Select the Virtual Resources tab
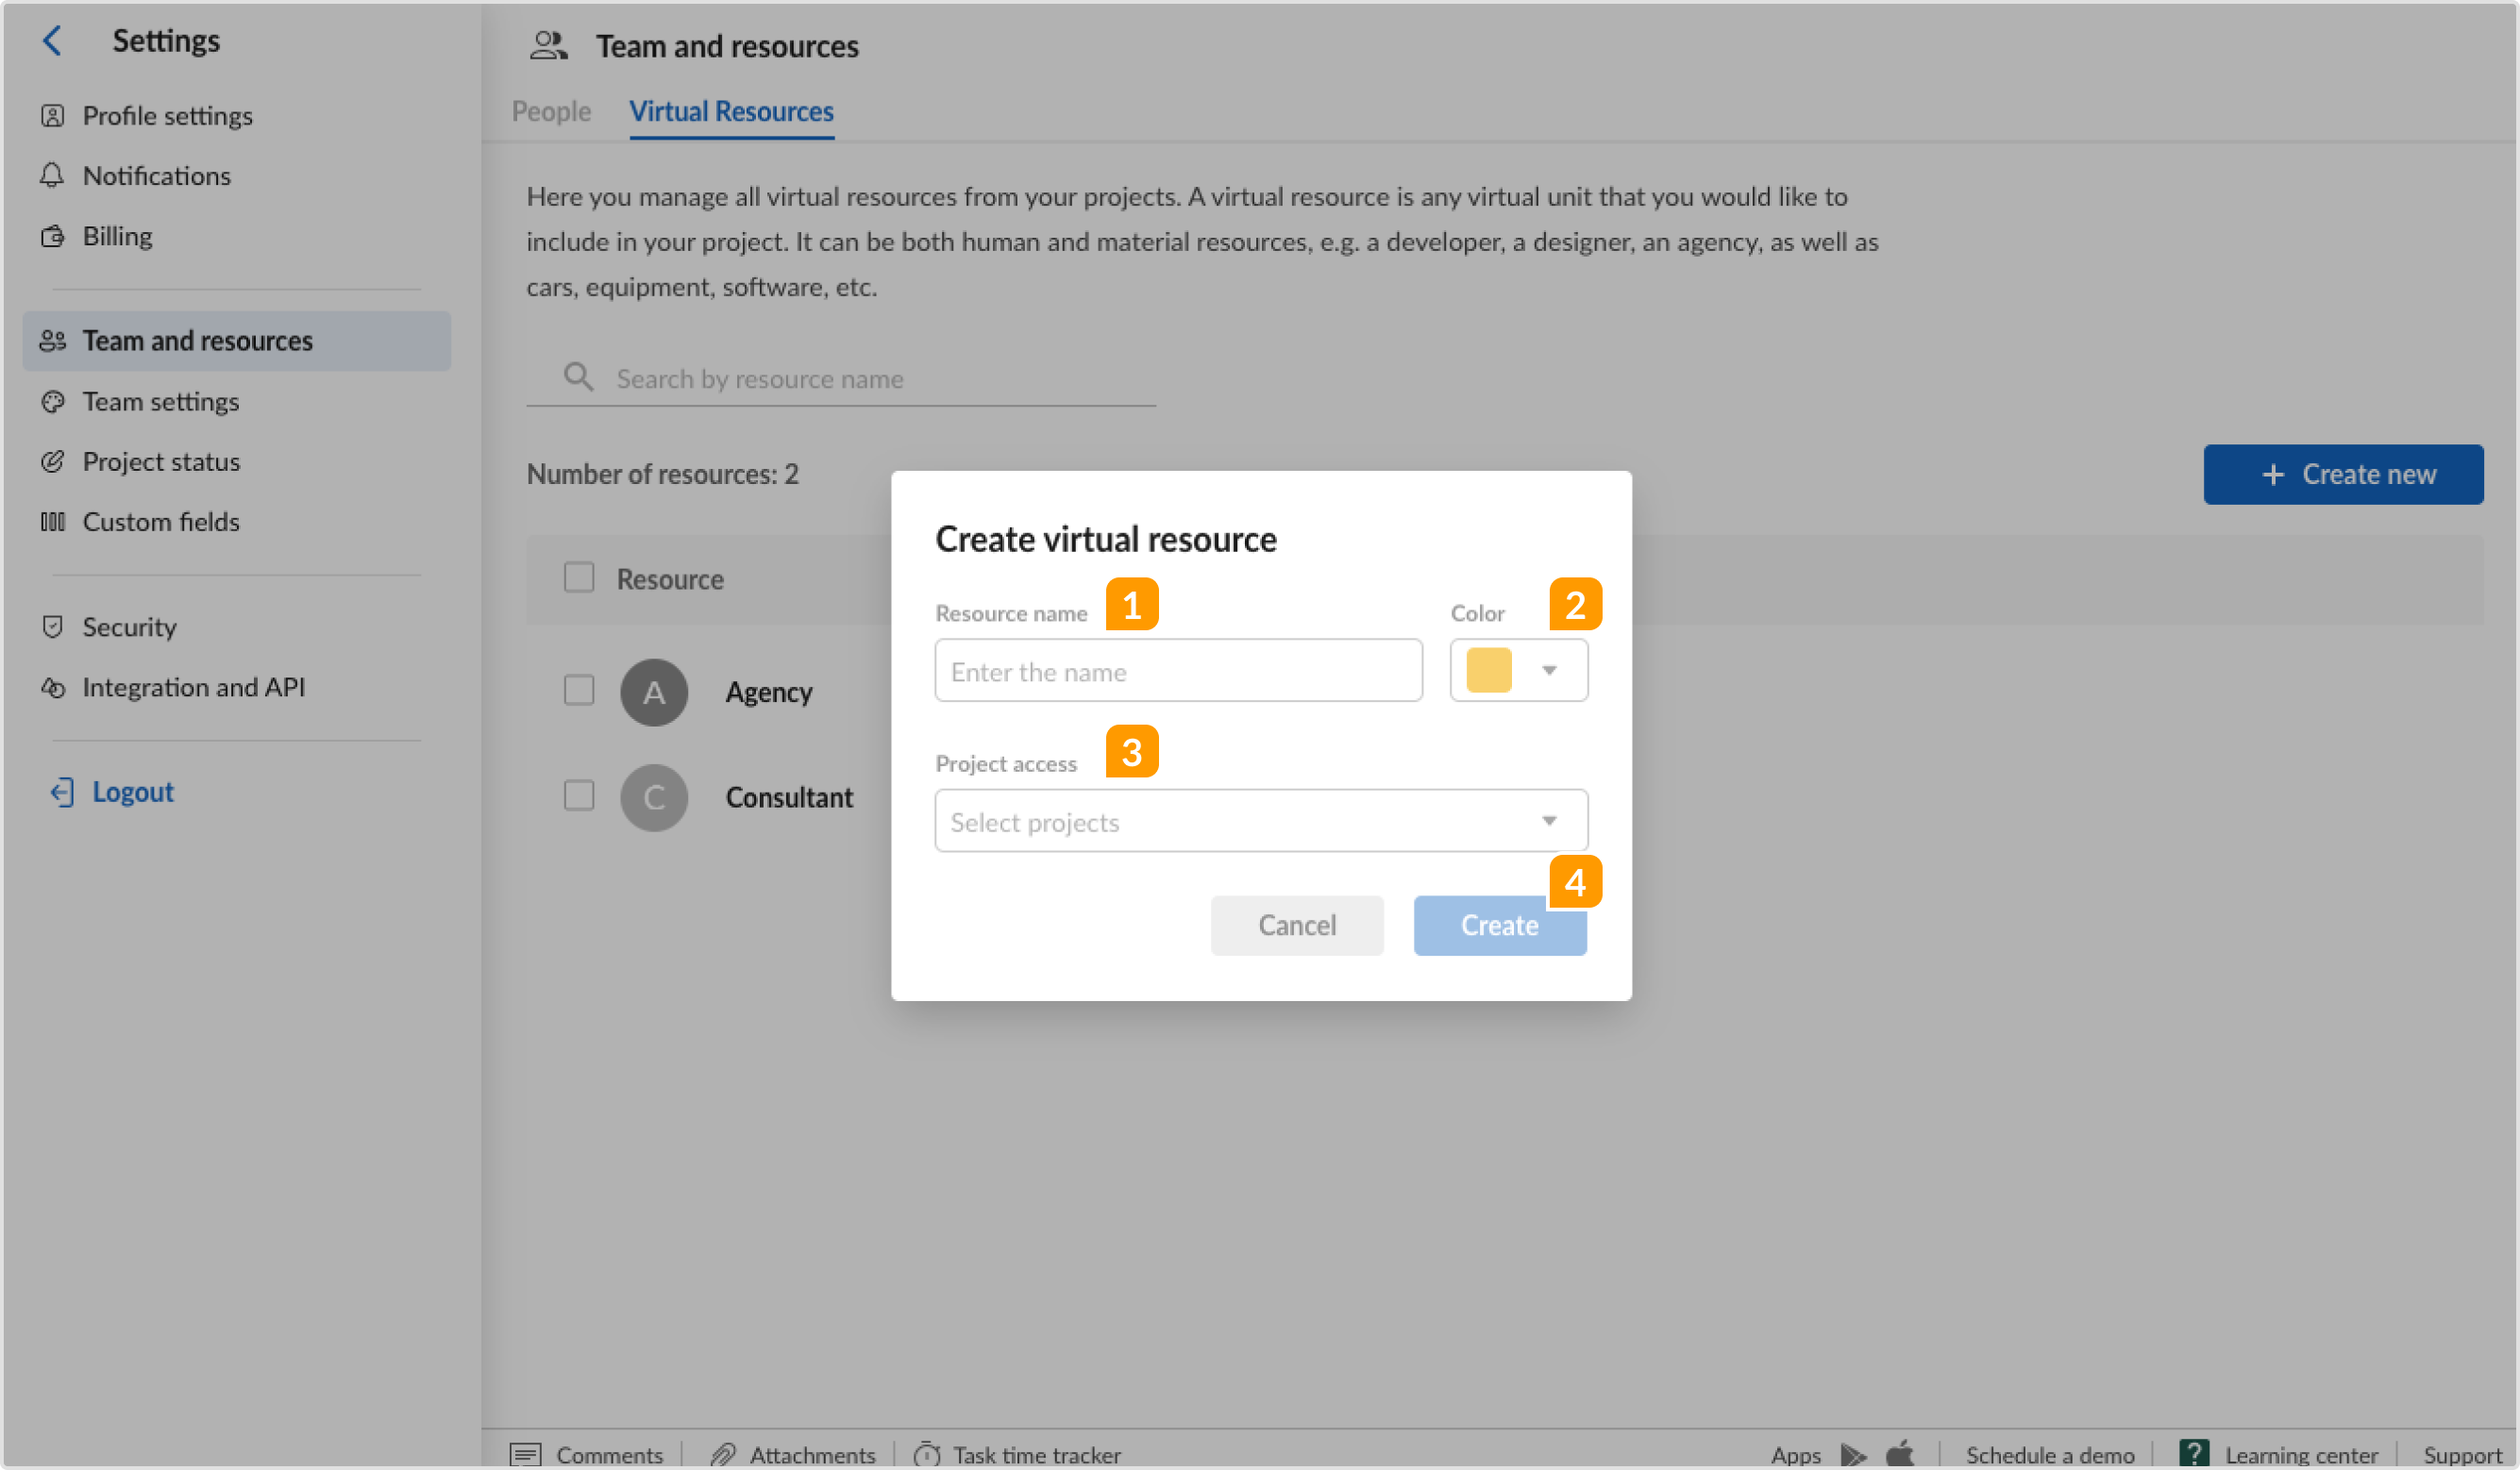 pos(731,111)
